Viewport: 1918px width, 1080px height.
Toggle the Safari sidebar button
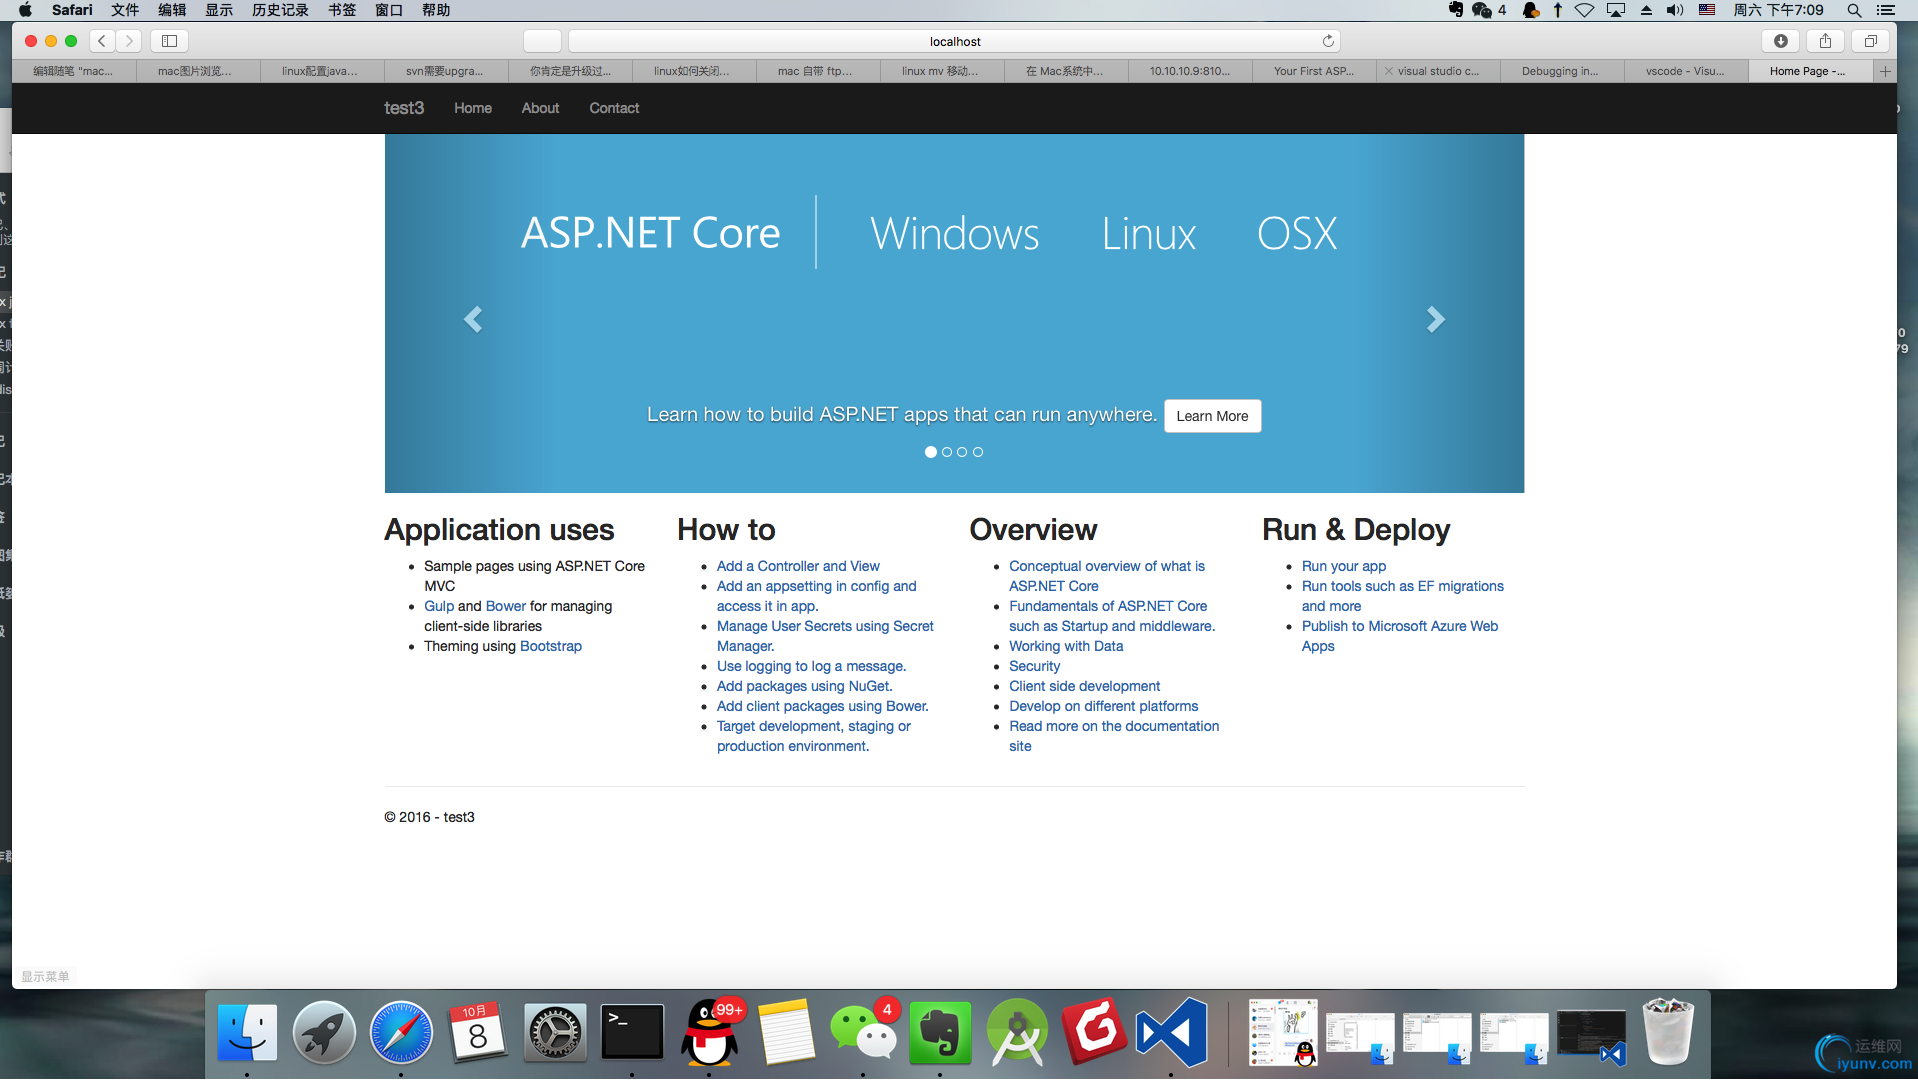pos(169,41)
